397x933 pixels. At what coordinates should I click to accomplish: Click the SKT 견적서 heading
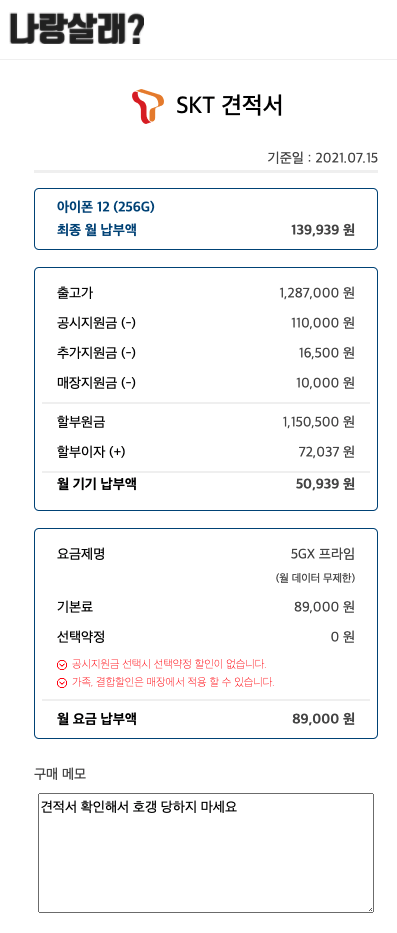point(229,106)
